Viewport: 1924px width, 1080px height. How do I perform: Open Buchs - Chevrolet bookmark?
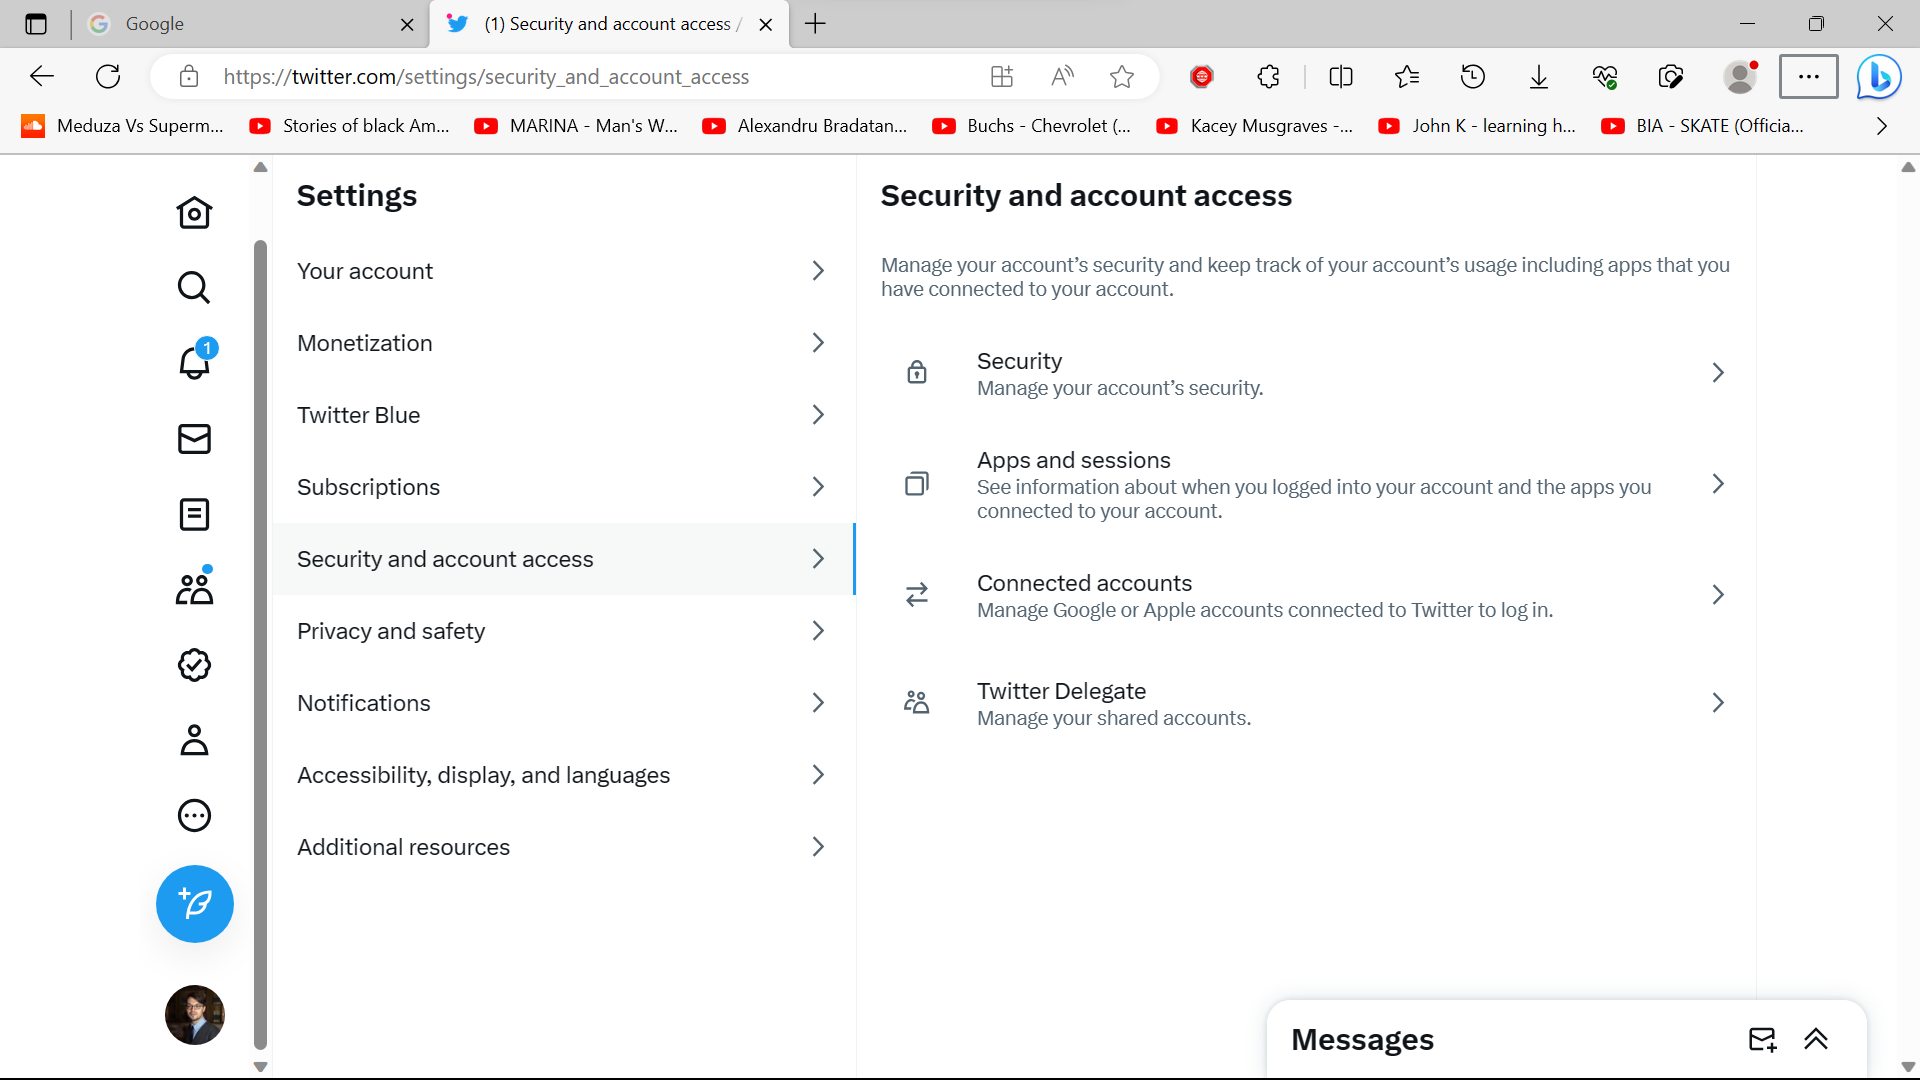point(1032,126)
